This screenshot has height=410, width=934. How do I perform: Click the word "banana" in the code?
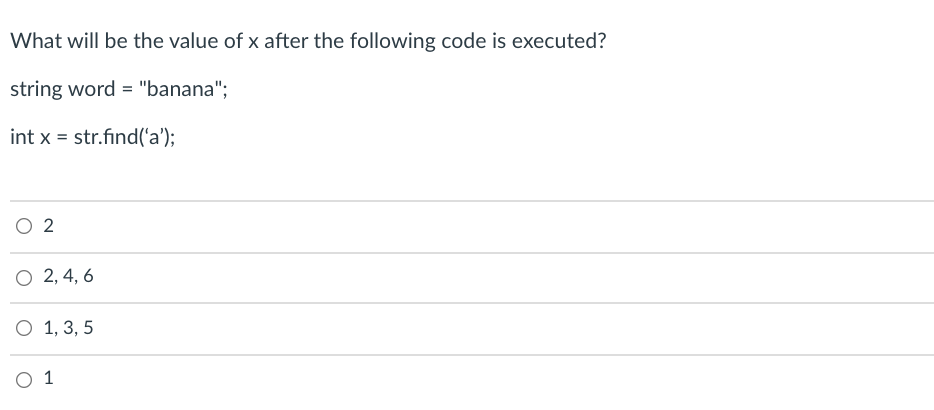pyautogui.click(x=180, y=89)
